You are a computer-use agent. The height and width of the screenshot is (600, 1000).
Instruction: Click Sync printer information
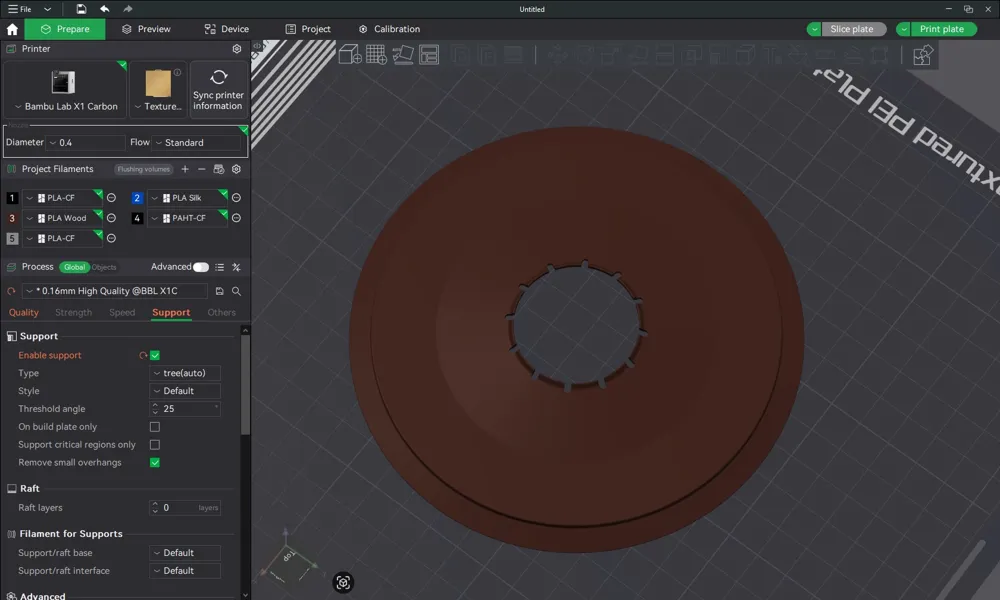(x=218, y=90)
